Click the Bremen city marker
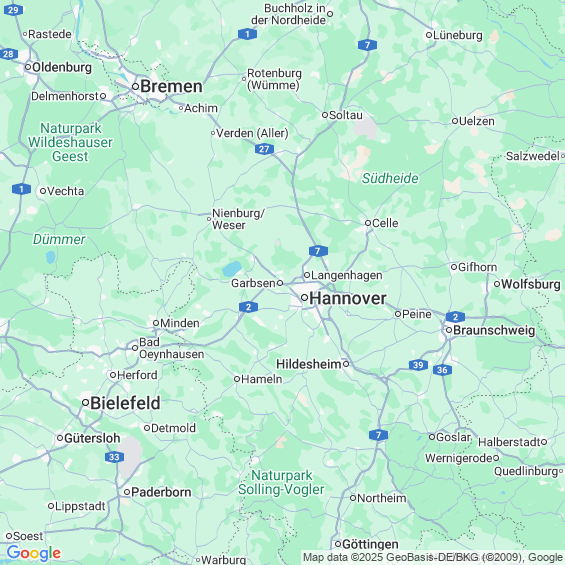Viewport: 565px width, 565px height. 135,86
